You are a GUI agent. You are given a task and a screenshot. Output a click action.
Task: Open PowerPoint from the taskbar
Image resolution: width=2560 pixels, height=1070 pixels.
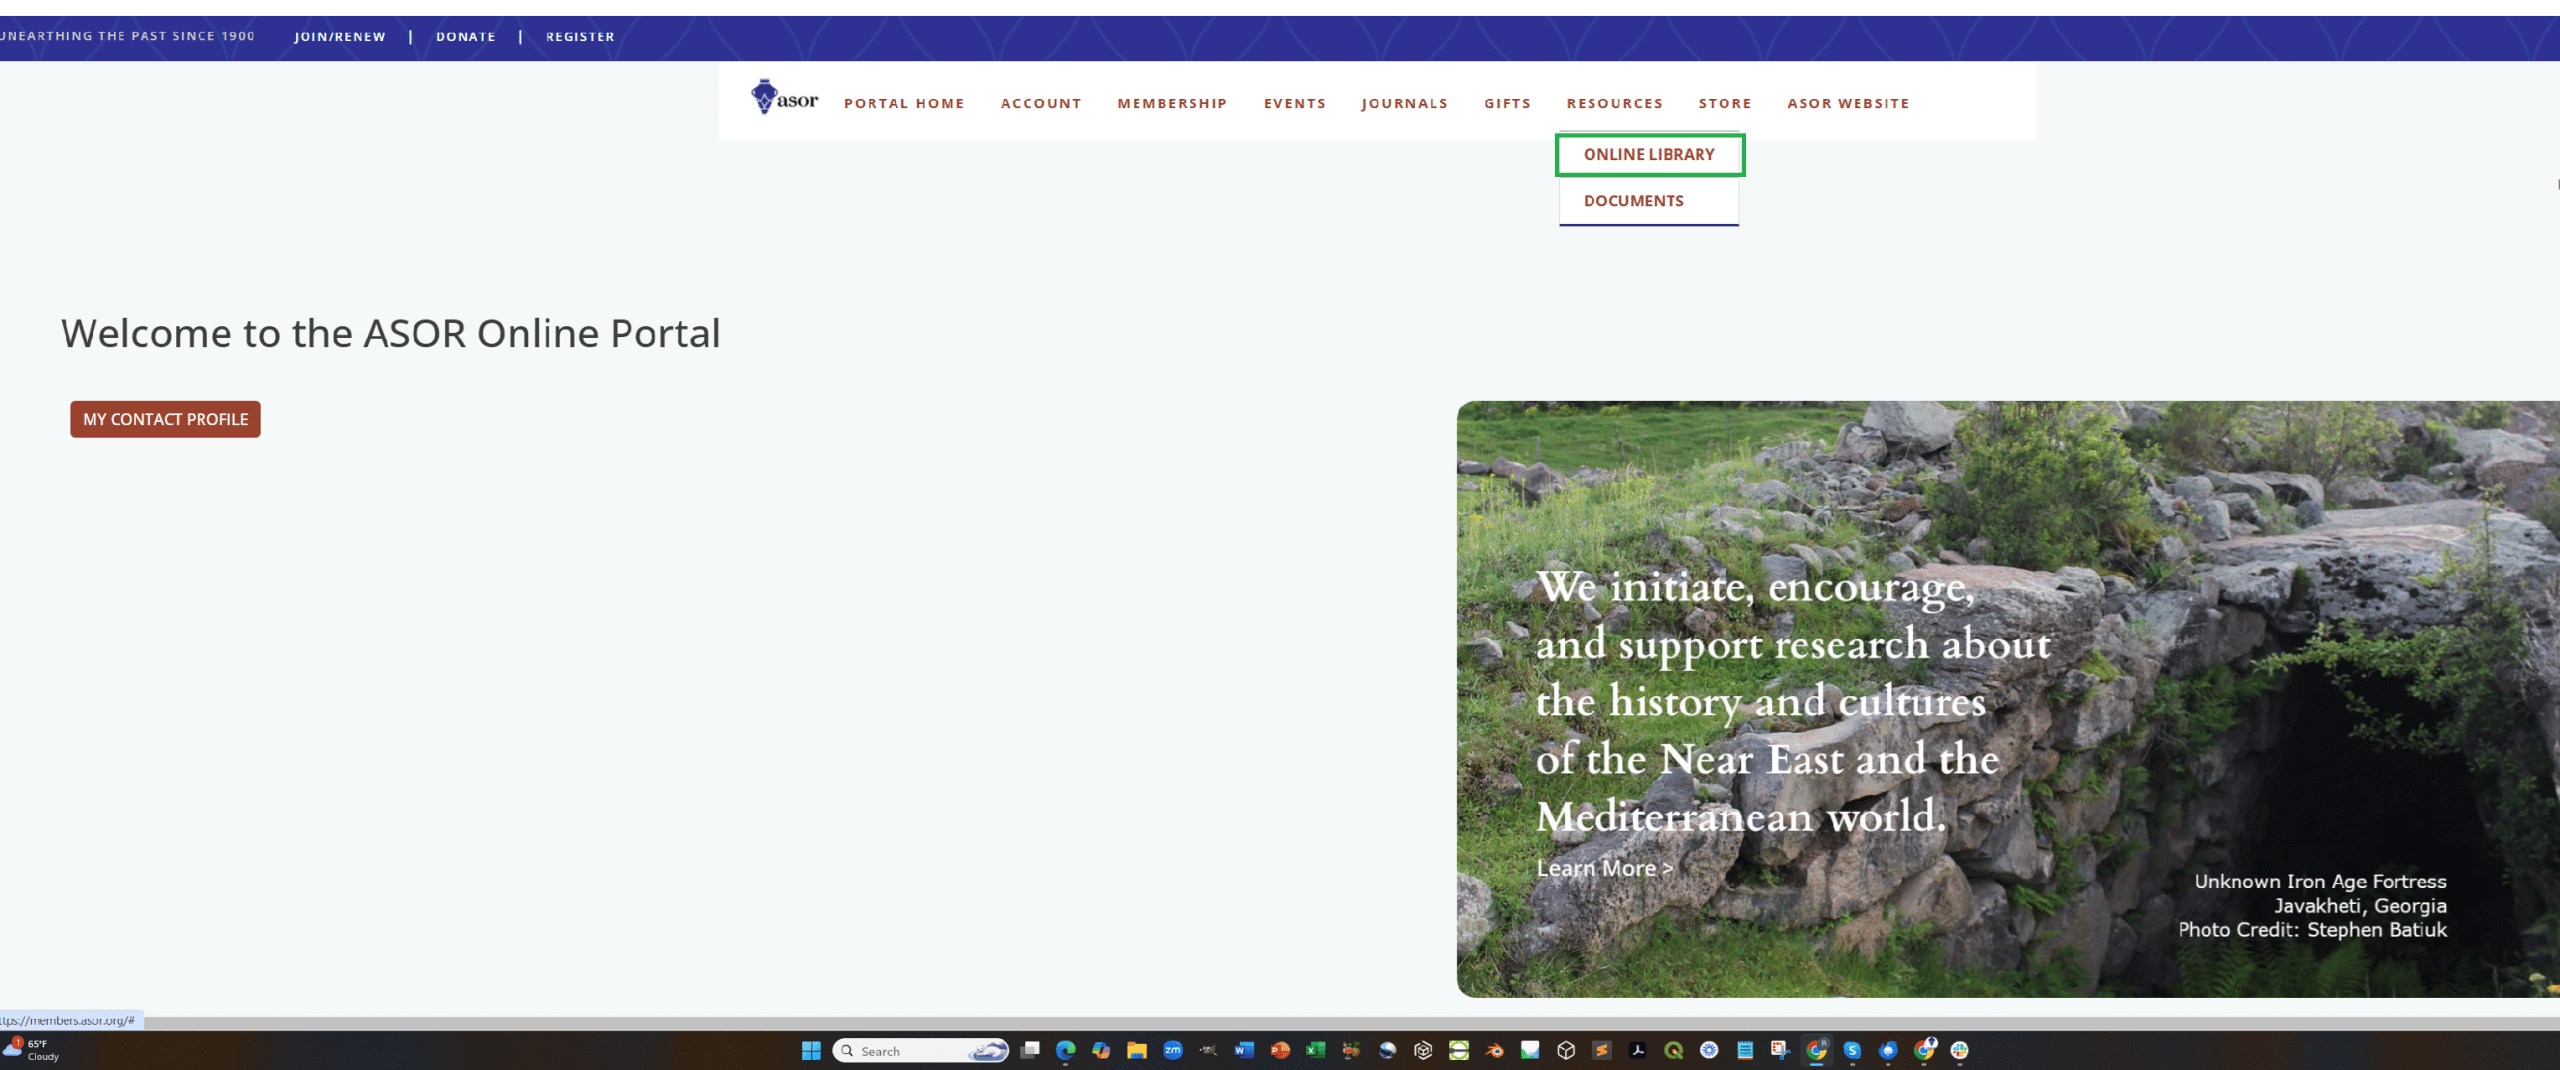tap(1280, 1050)
